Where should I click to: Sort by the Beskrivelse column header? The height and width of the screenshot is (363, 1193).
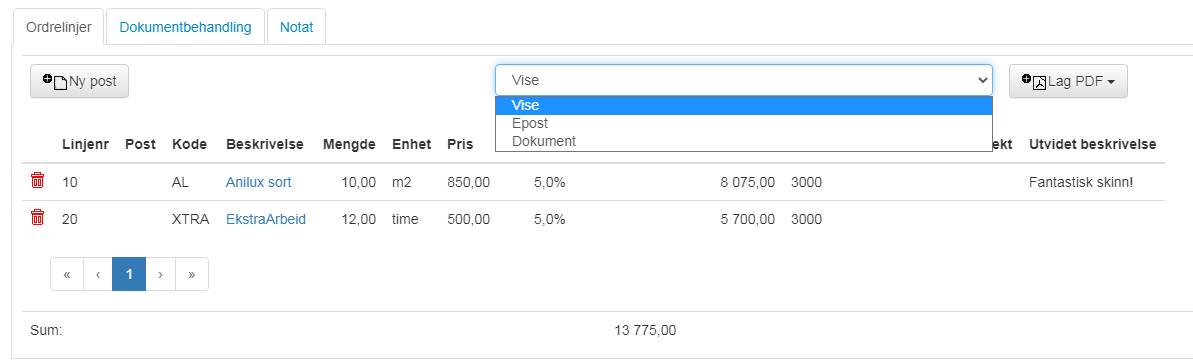click(265, 144)
